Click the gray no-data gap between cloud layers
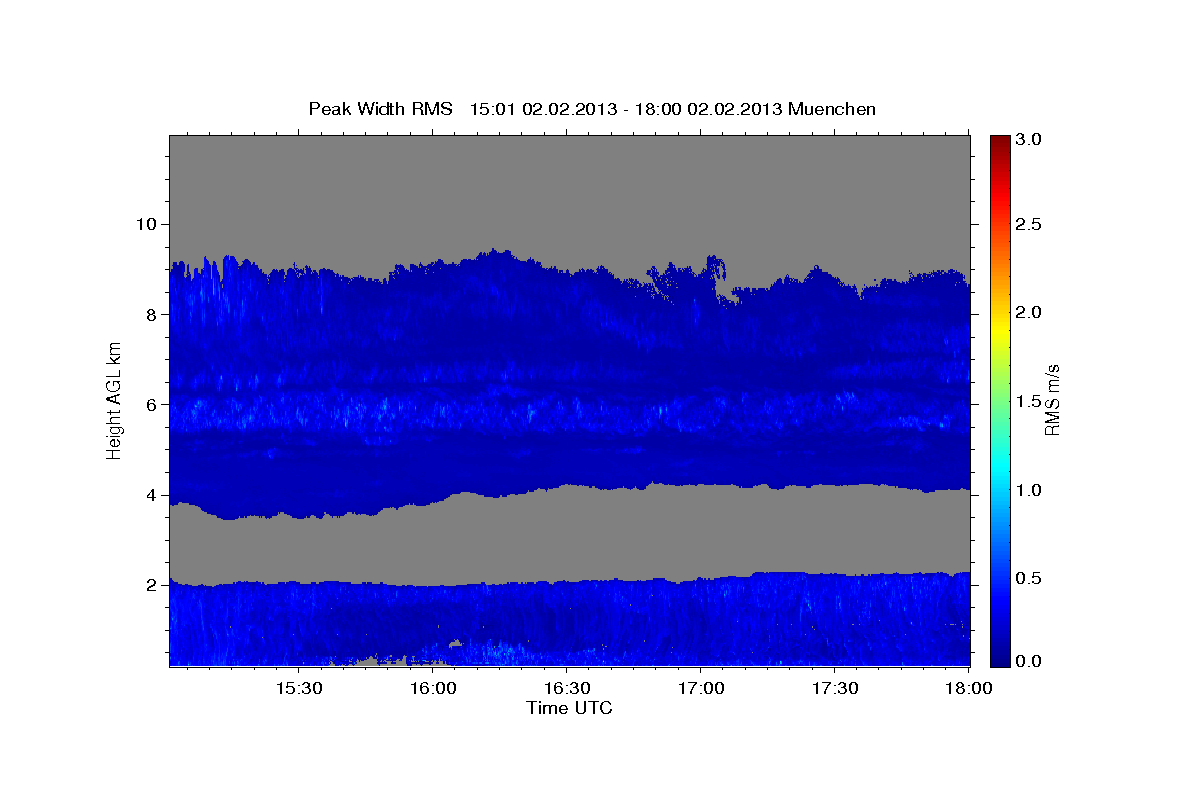The width and height of the screenshot is (1200, 800). point(570,535)
